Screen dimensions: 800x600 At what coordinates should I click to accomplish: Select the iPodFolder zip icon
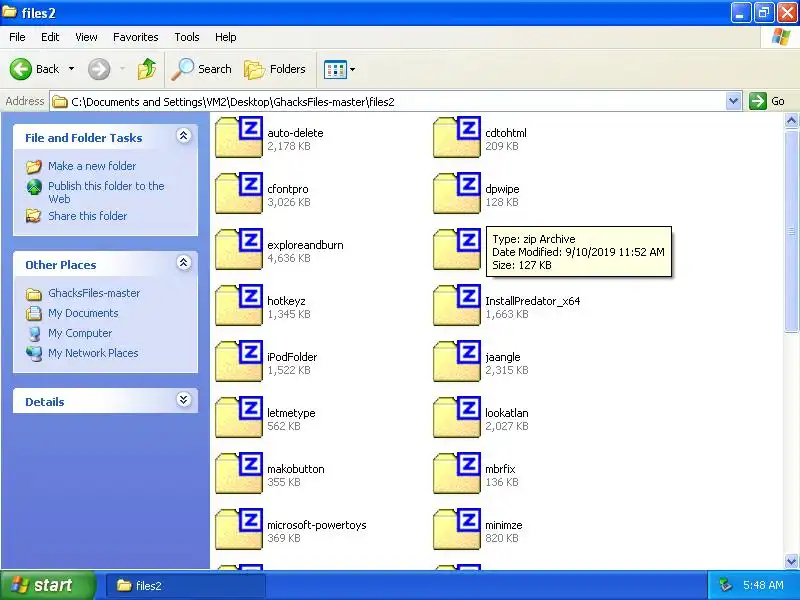[239, 361]
